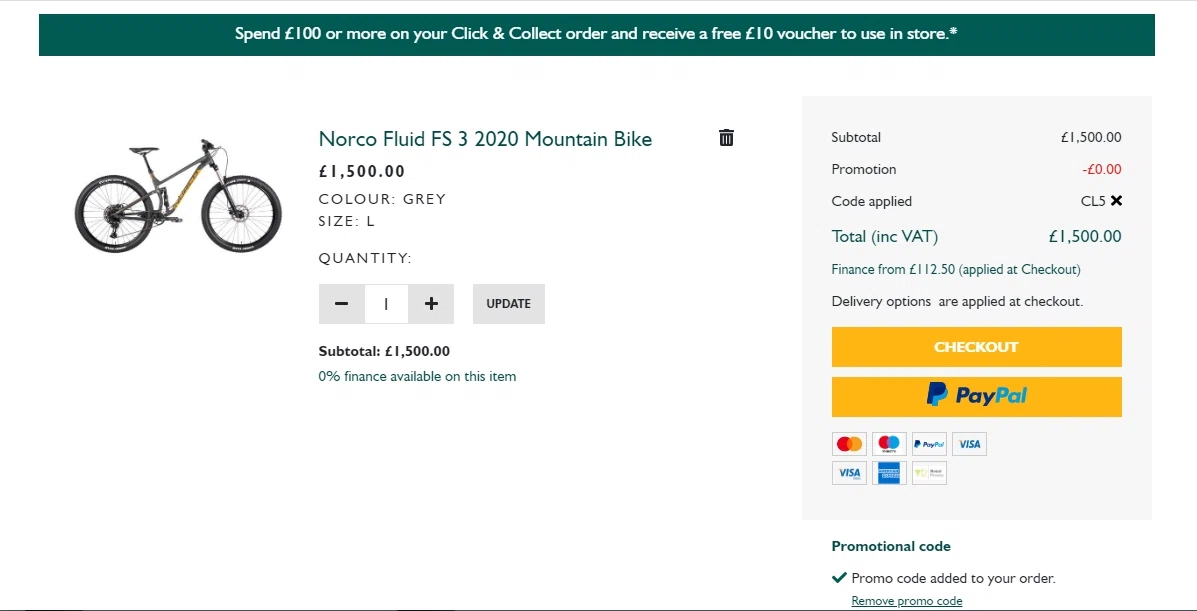Proceed with the yellow CHECKOUT button
The width and height of the screenshot is (1197, 611).
tap(976, 347)
